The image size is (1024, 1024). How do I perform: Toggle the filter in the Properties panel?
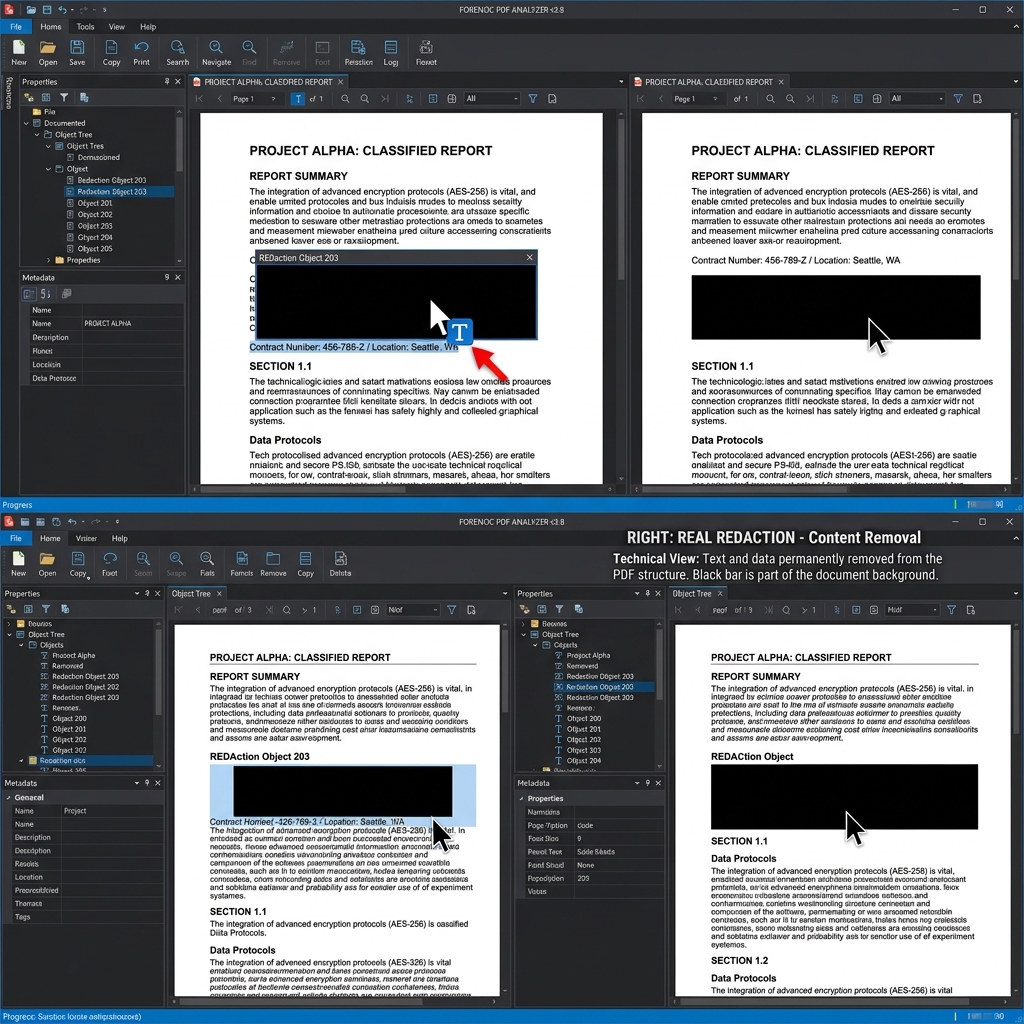pos(65,96)
